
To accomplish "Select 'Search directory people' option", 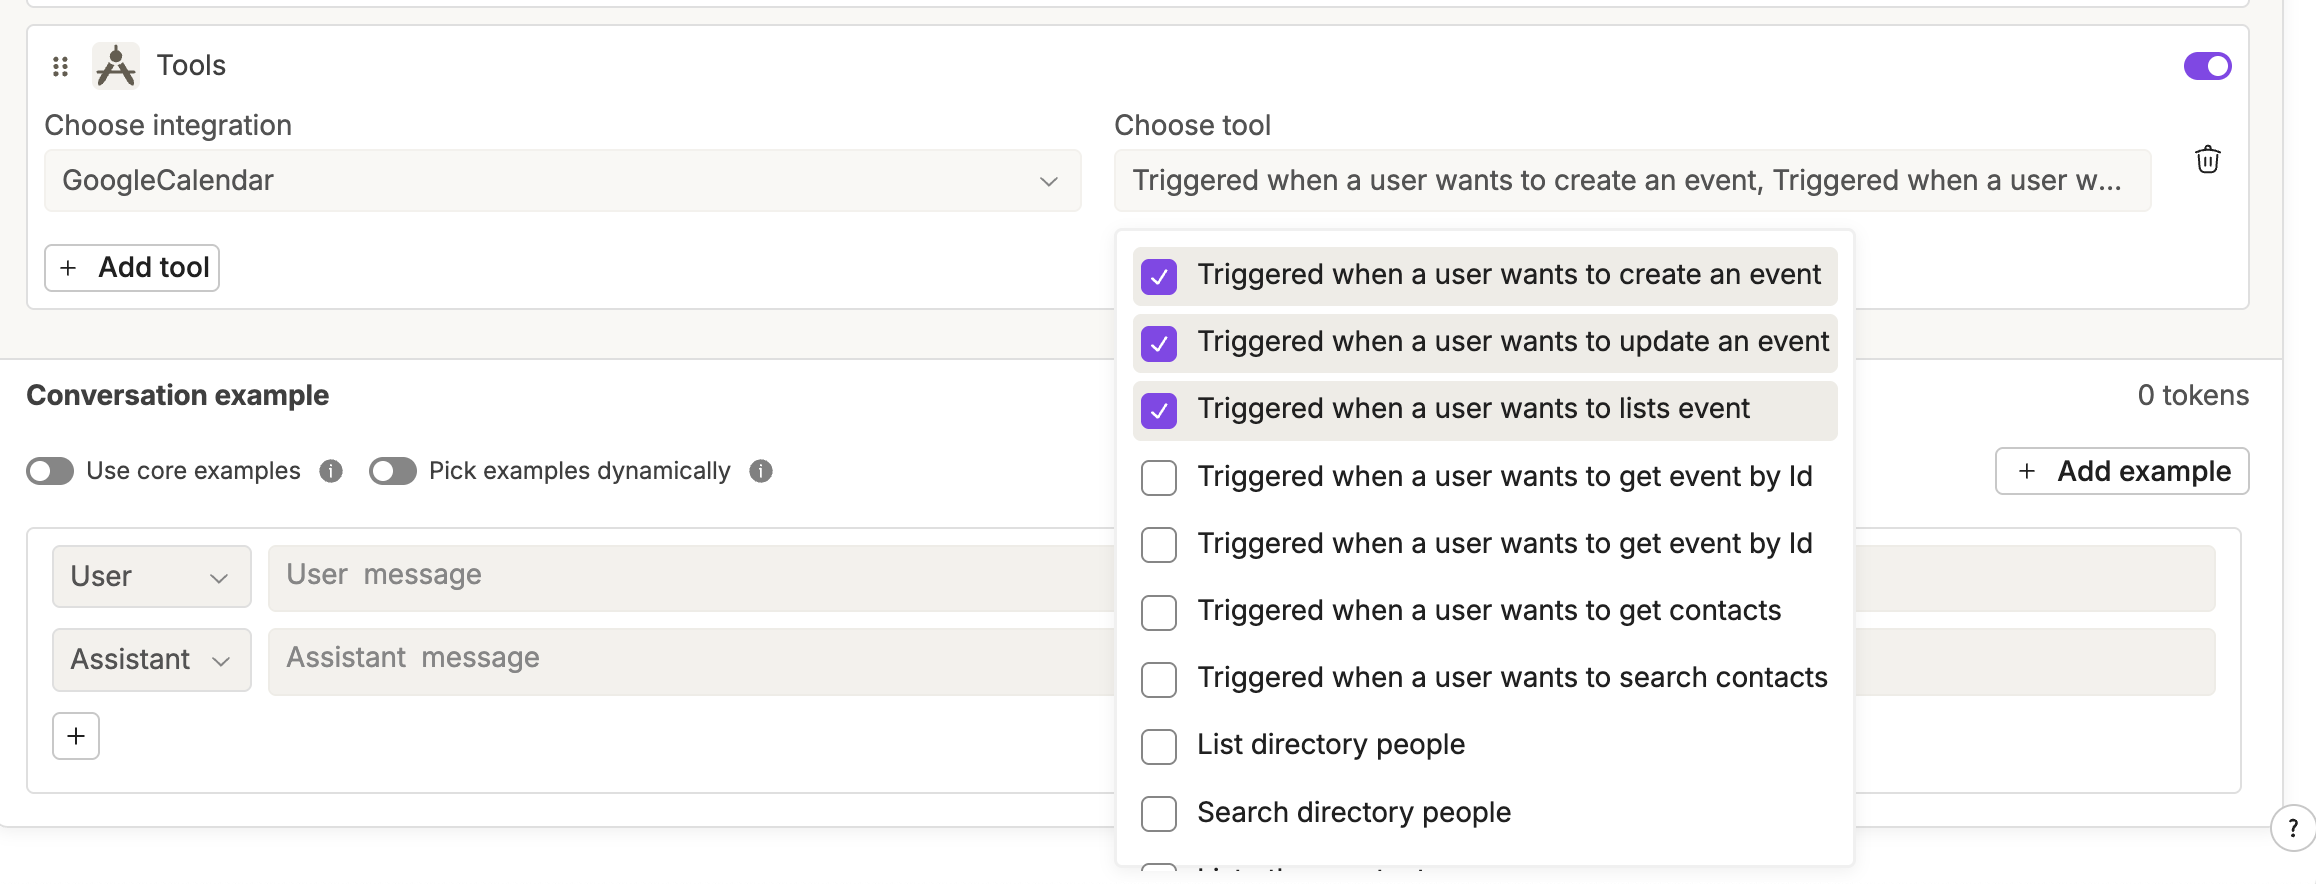I will coord(1159,813).
